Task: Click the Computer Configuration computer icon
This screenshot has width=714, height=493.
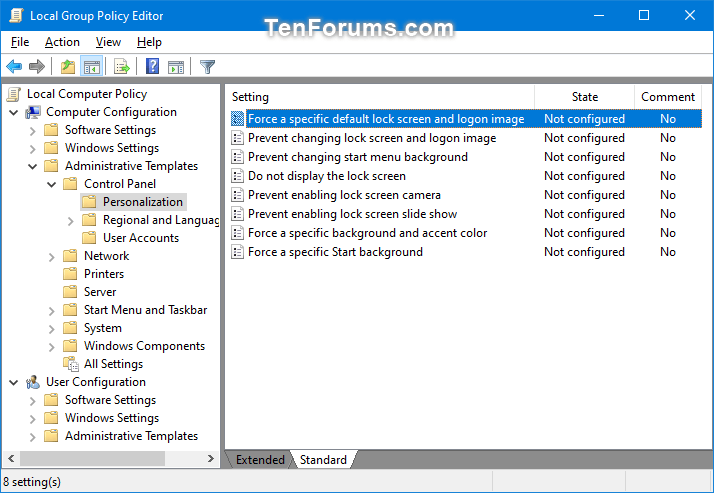Action: 33,112
